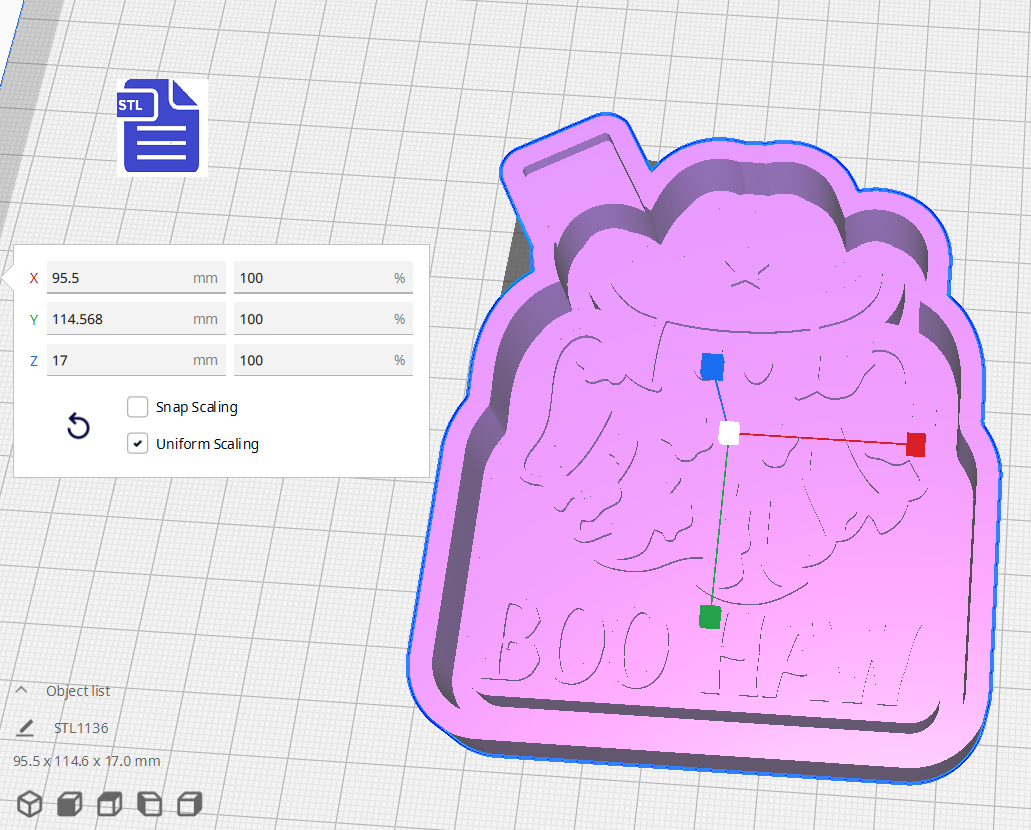Select the 3D perspective view cube icon
Image resolution: width=1031 pixels, height=830 pixels.
tap(29, 803)
